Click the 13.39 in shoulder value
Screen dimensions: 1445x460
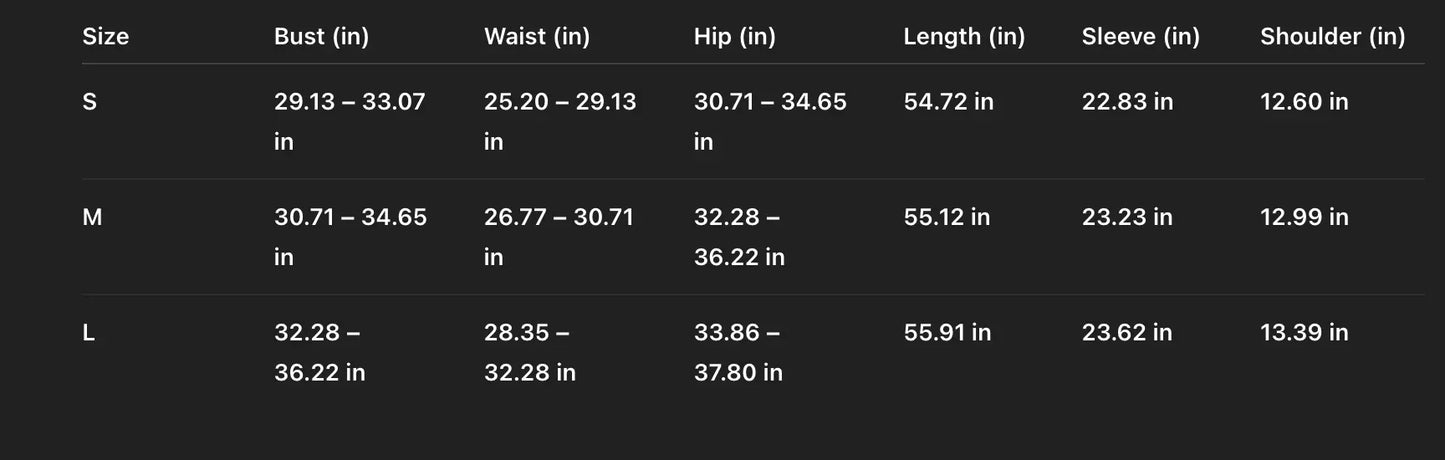pos(1304,333)
